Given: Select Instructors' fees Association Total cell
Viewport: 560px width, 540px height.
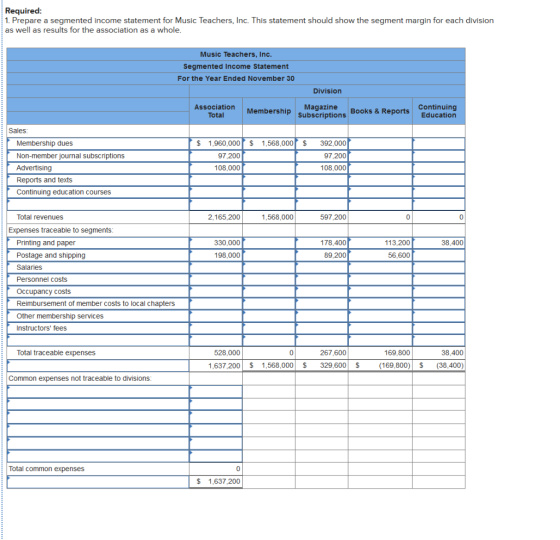Looking at the screenshot, I should 216,329.
